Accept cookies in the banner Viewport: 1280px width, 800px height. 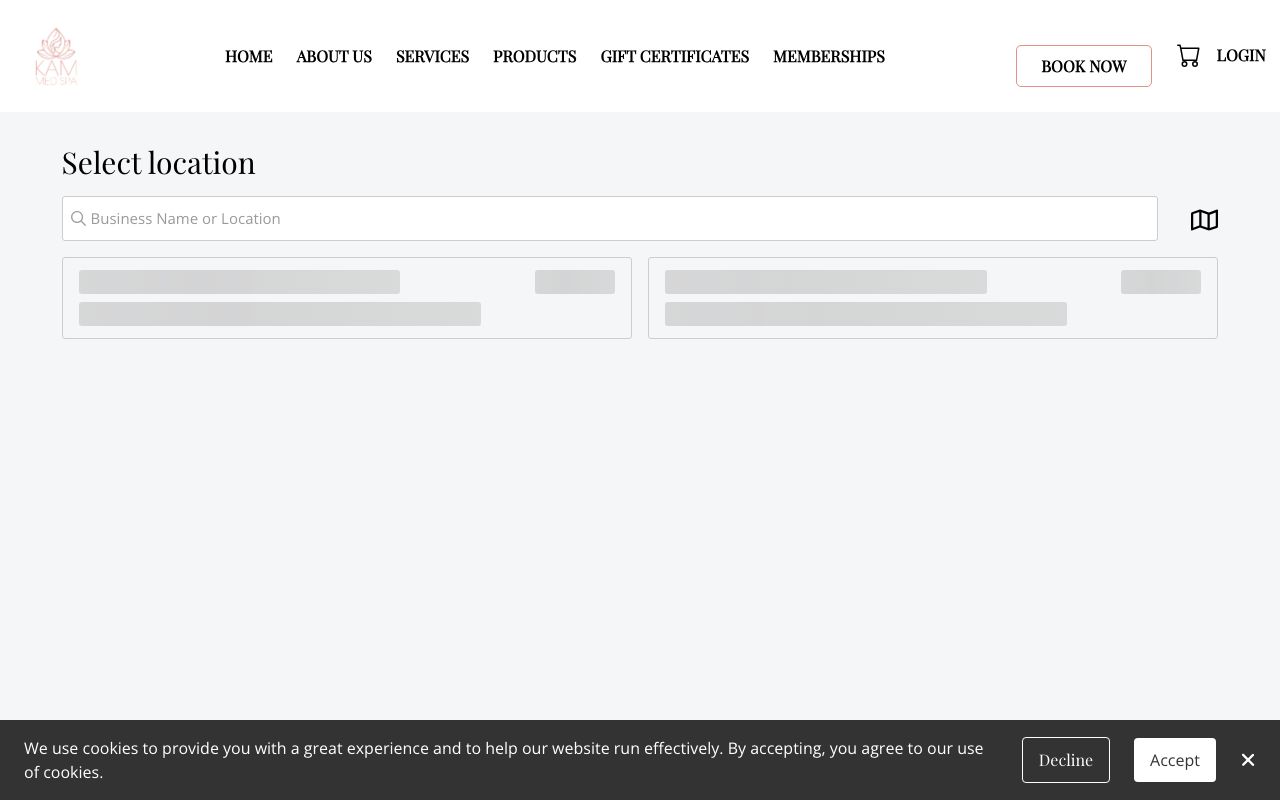pos(1174,760)
